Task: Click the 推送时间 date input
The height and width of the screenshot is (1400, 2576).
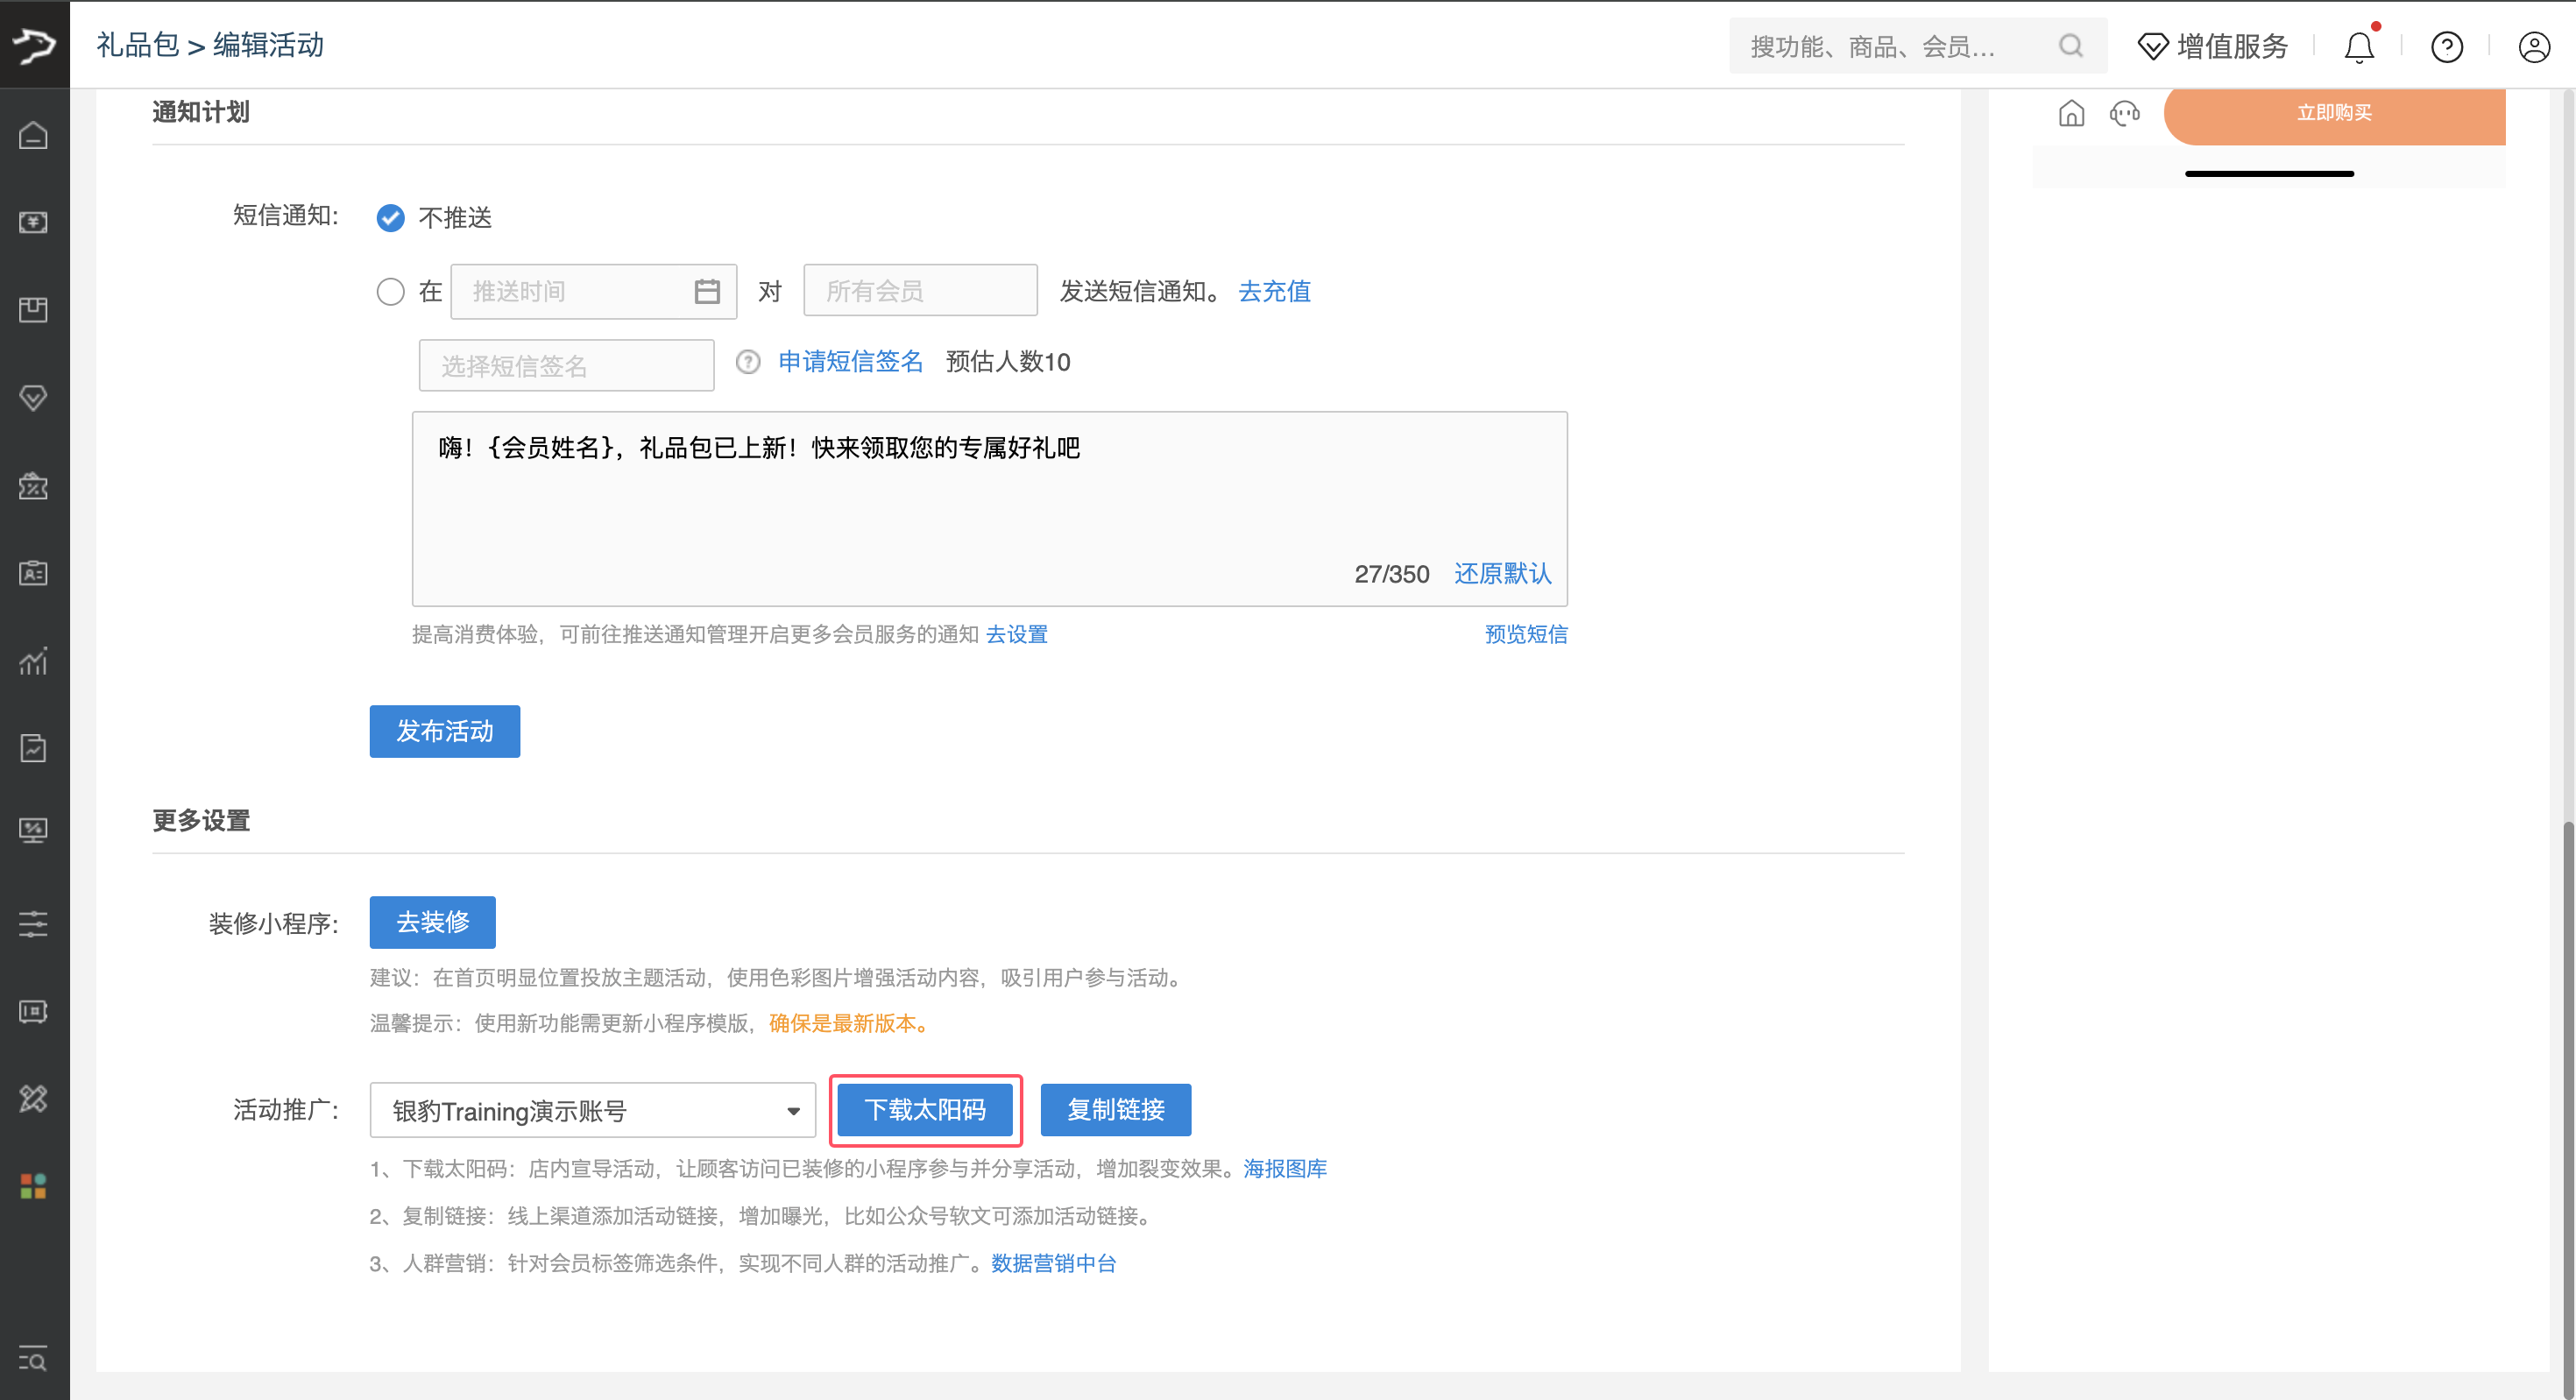Action: [x=593, y=291]
